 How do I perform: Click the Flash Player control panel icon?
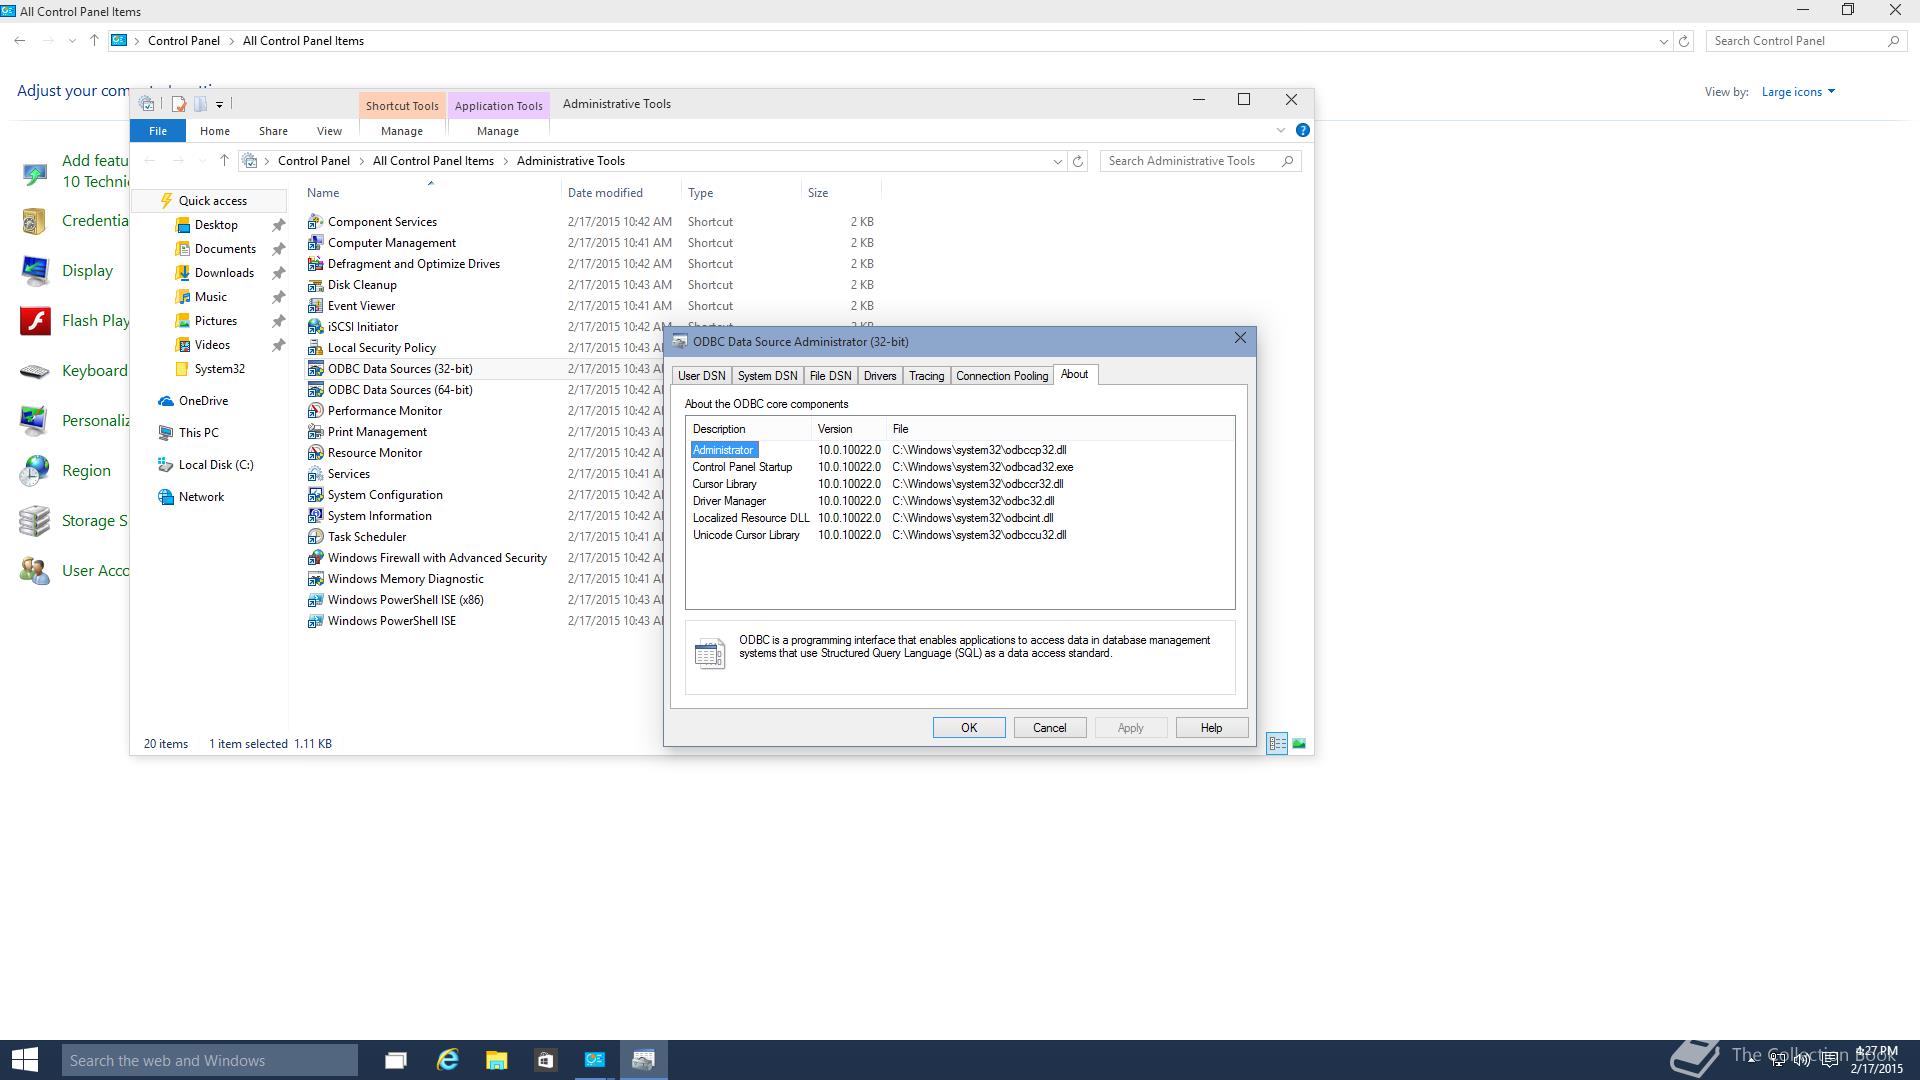pos(36,321)
